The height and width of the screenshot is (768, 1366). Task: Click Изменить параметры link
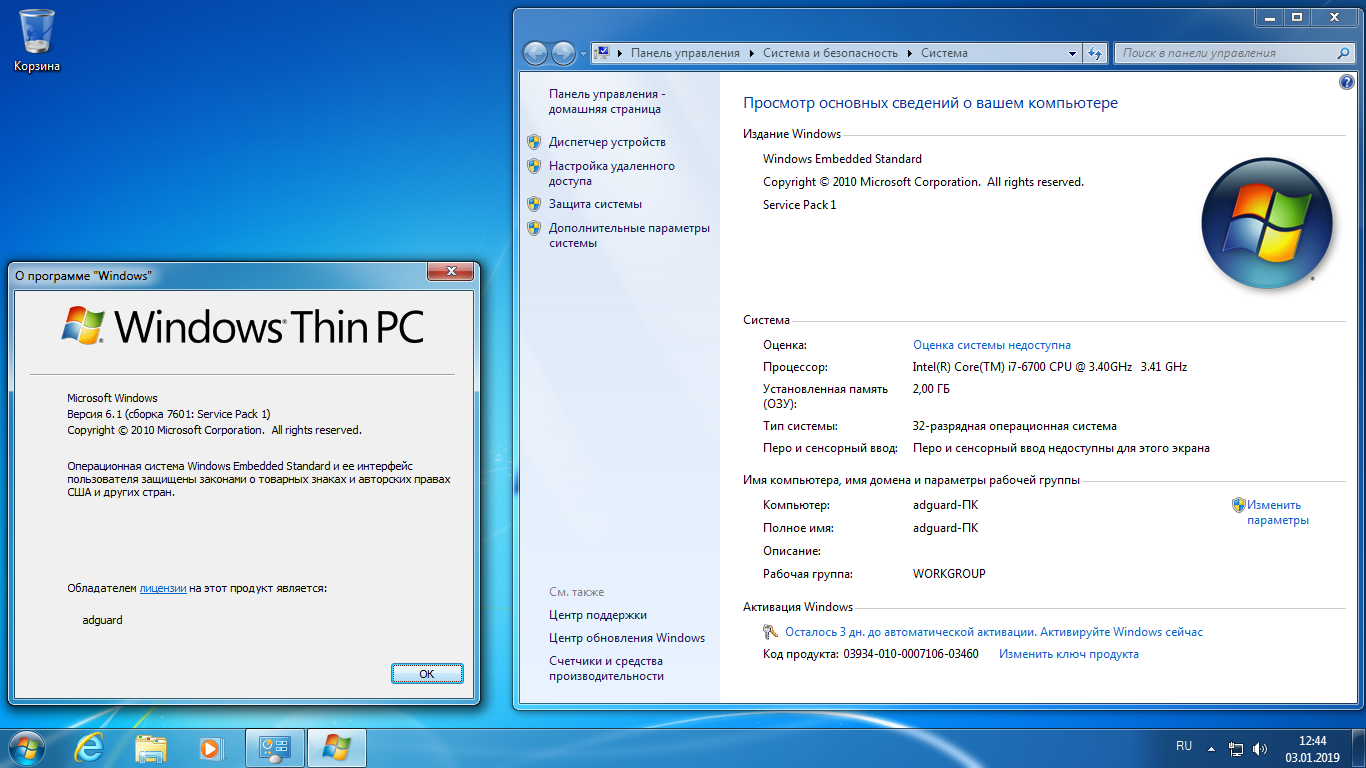click(1277, 513)
